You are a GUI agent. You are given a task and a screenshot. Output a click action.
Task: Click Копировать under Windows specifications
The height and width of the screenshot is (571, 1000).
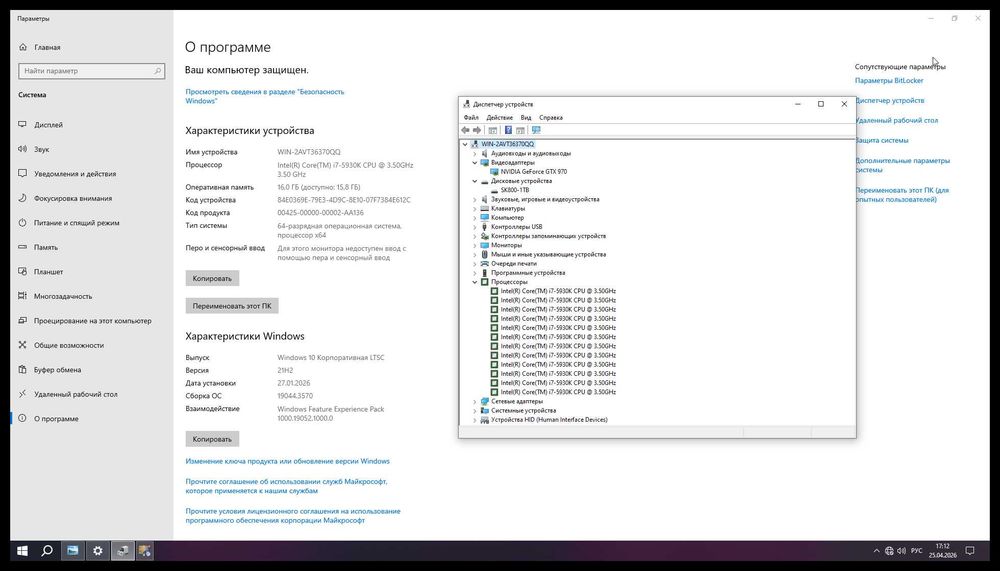coord(212,439)
